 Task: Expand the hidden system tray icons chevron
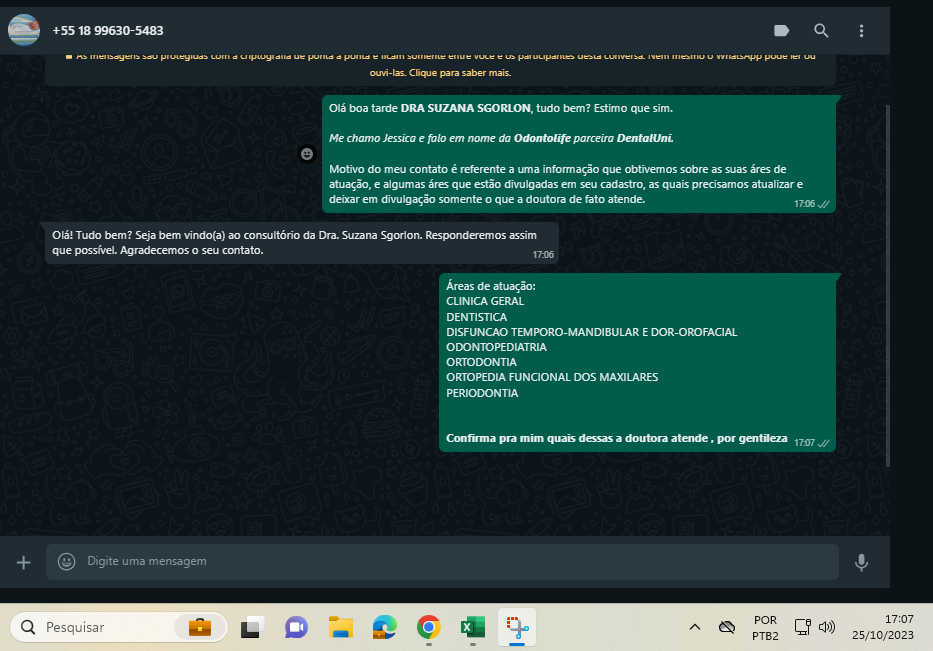(694, 627)
